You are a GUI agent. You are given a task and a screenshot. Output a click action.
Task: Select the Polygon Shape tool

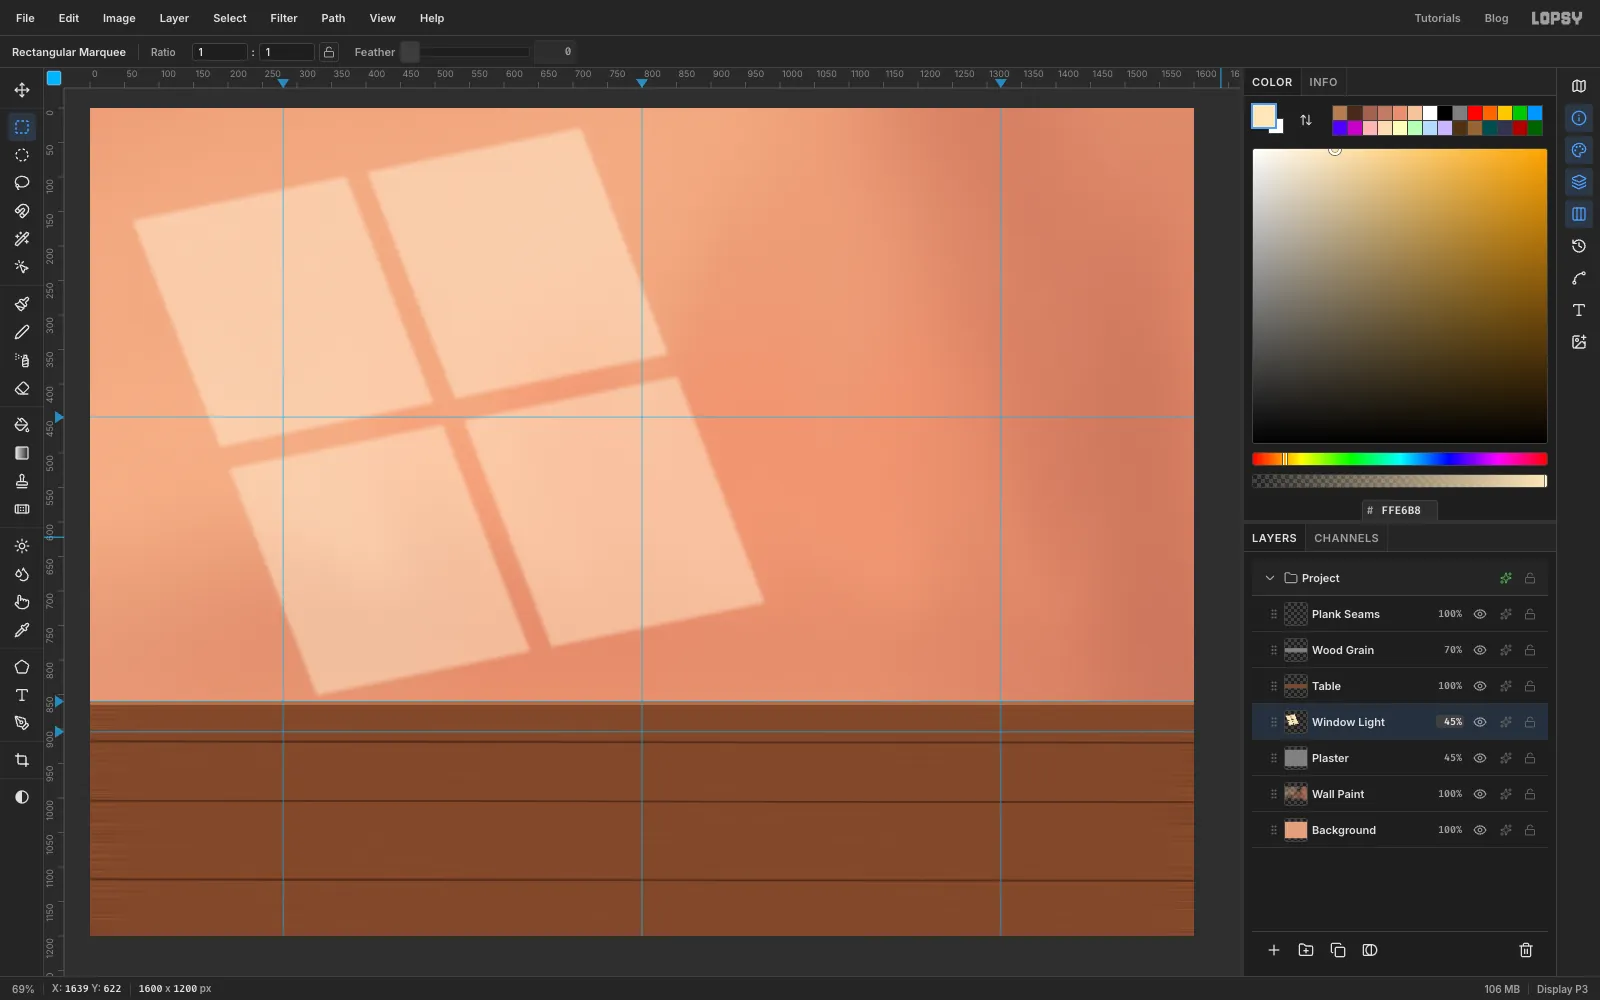coord(22,667)
